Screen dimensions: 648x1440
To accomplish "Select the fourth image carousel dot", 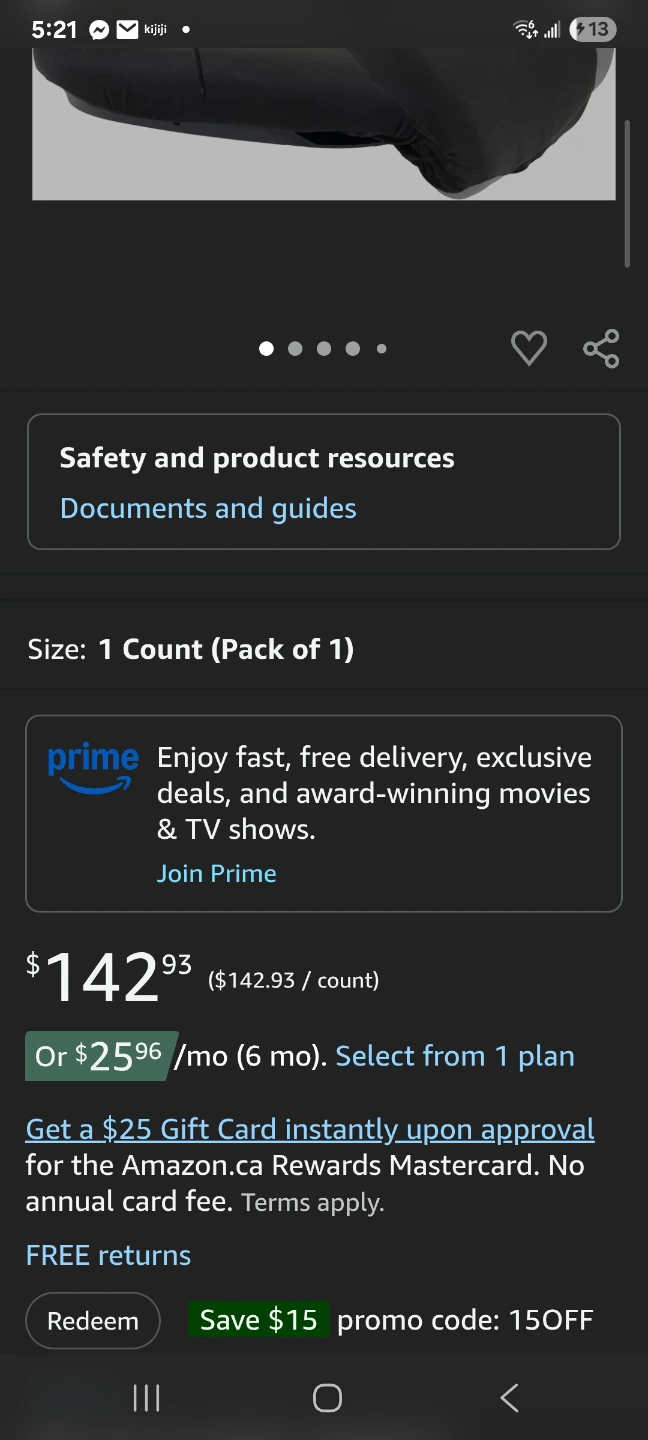I will (x=352, y=348).
